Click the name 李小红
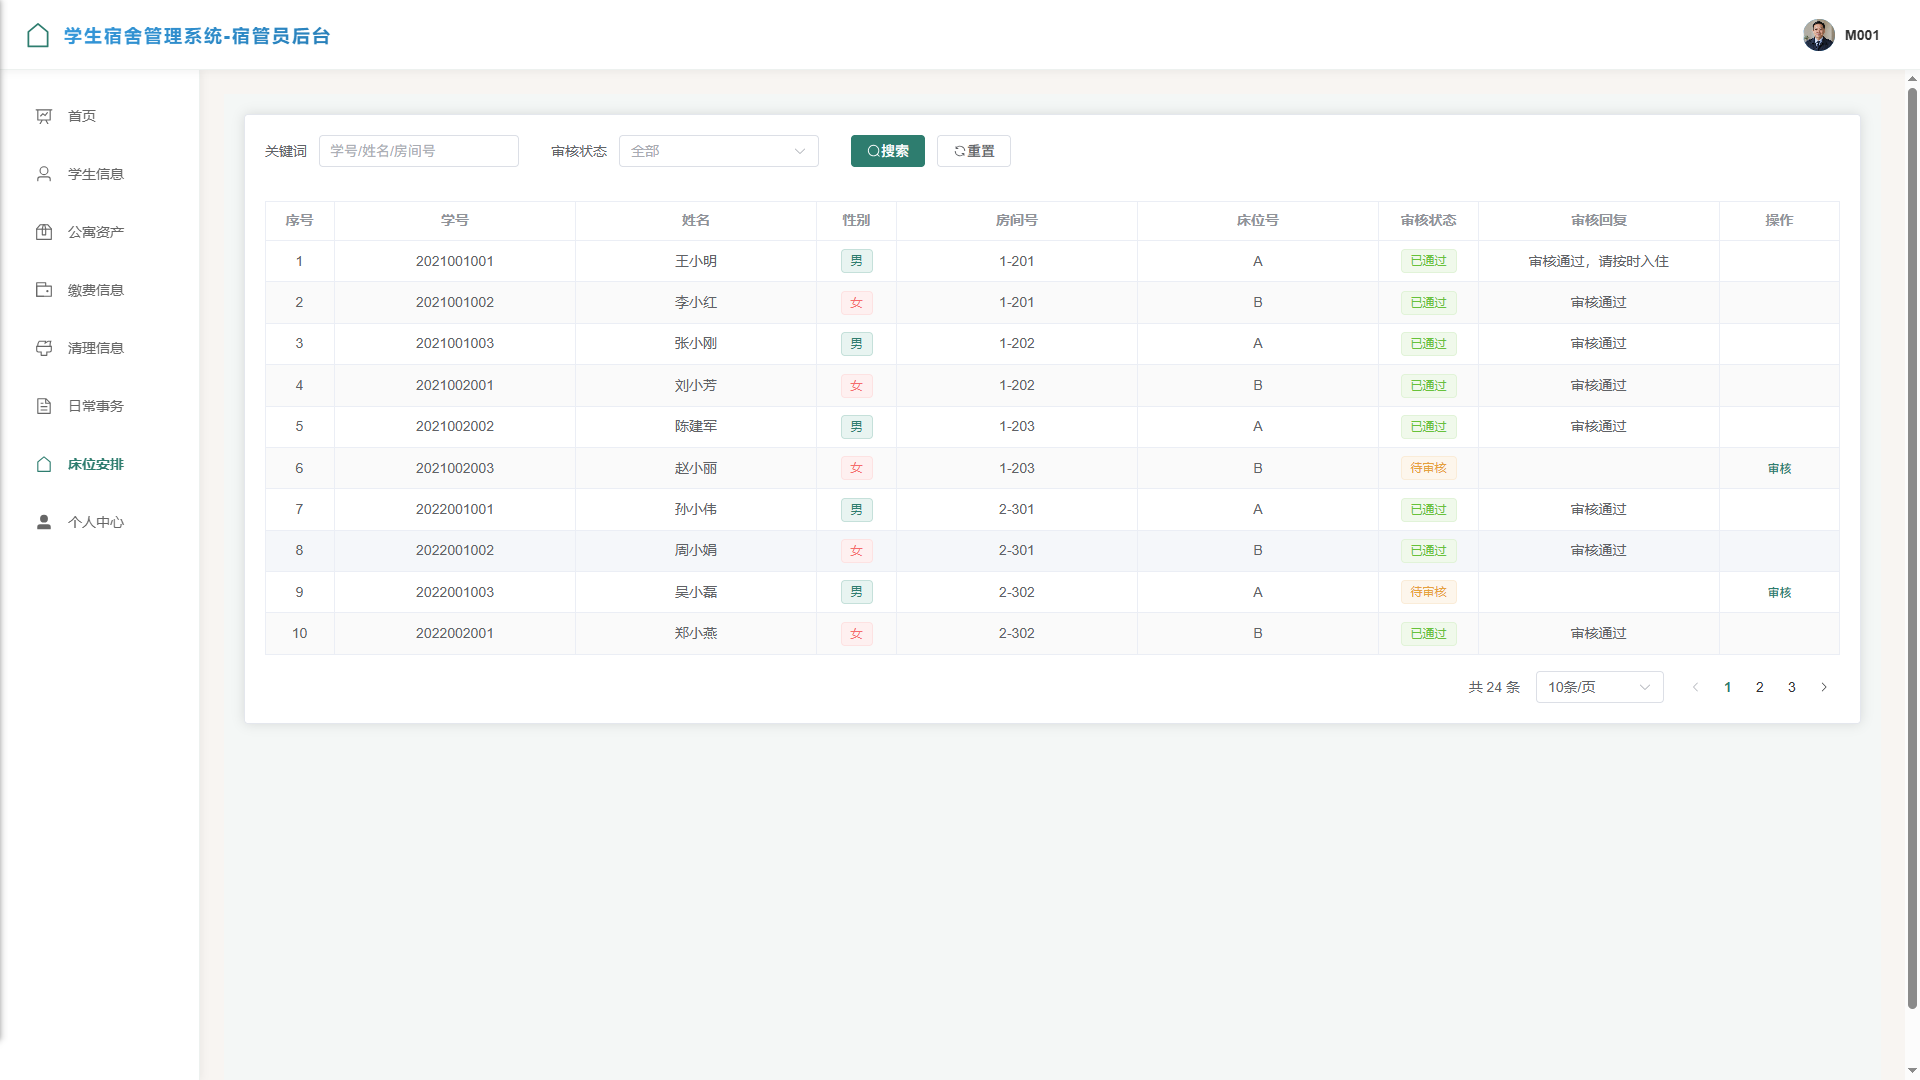This screenshot has height=1080, width=1920. pyautogui.click(x=696, y=302)
